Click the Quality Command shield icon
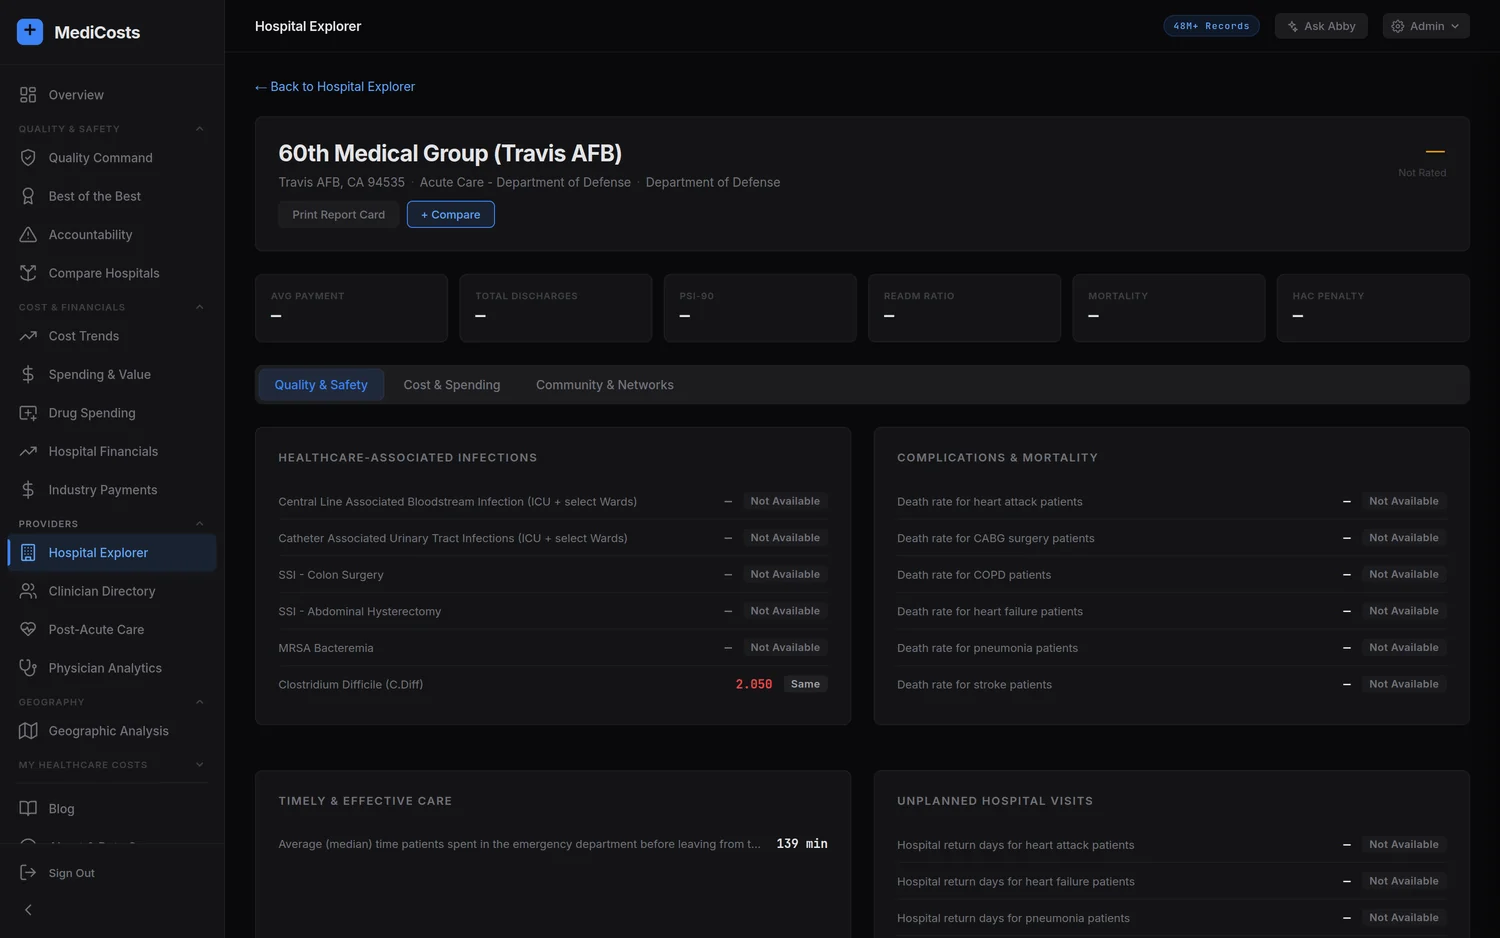1500x938 pixels. [x=28, y=158]
